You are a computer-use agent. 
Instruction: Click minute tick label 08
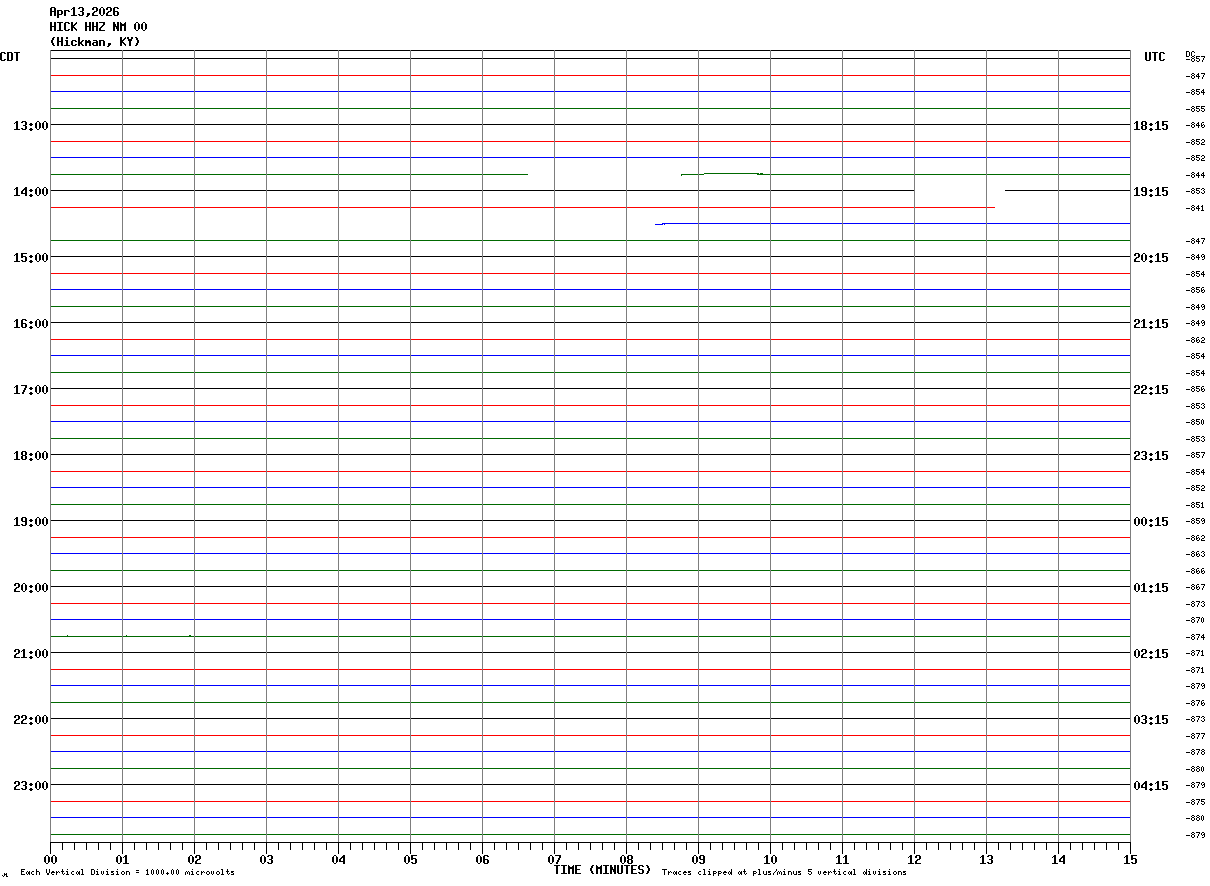(x=626, y=859)
